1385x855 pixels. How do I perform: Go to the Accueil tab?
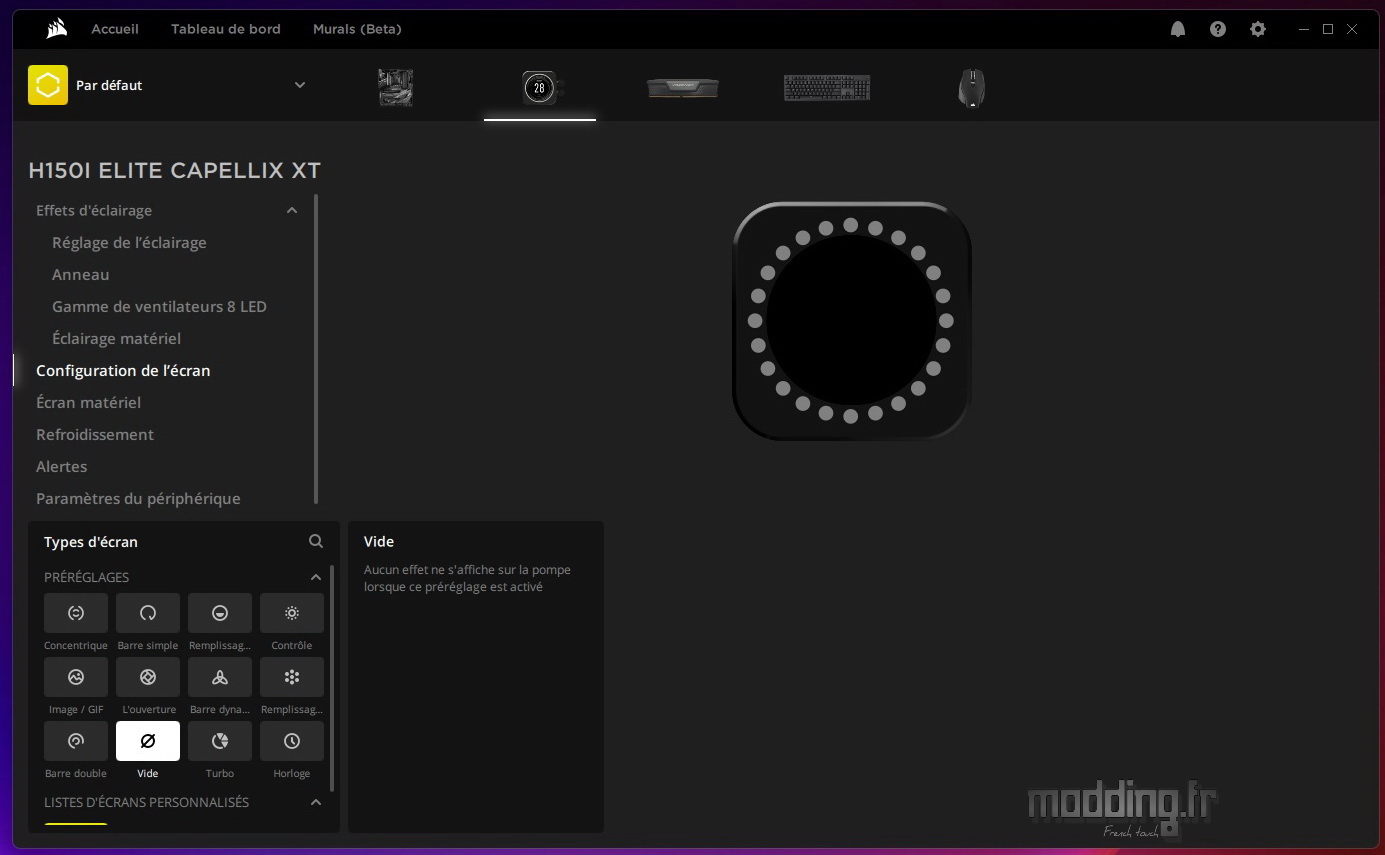[115, 29]
